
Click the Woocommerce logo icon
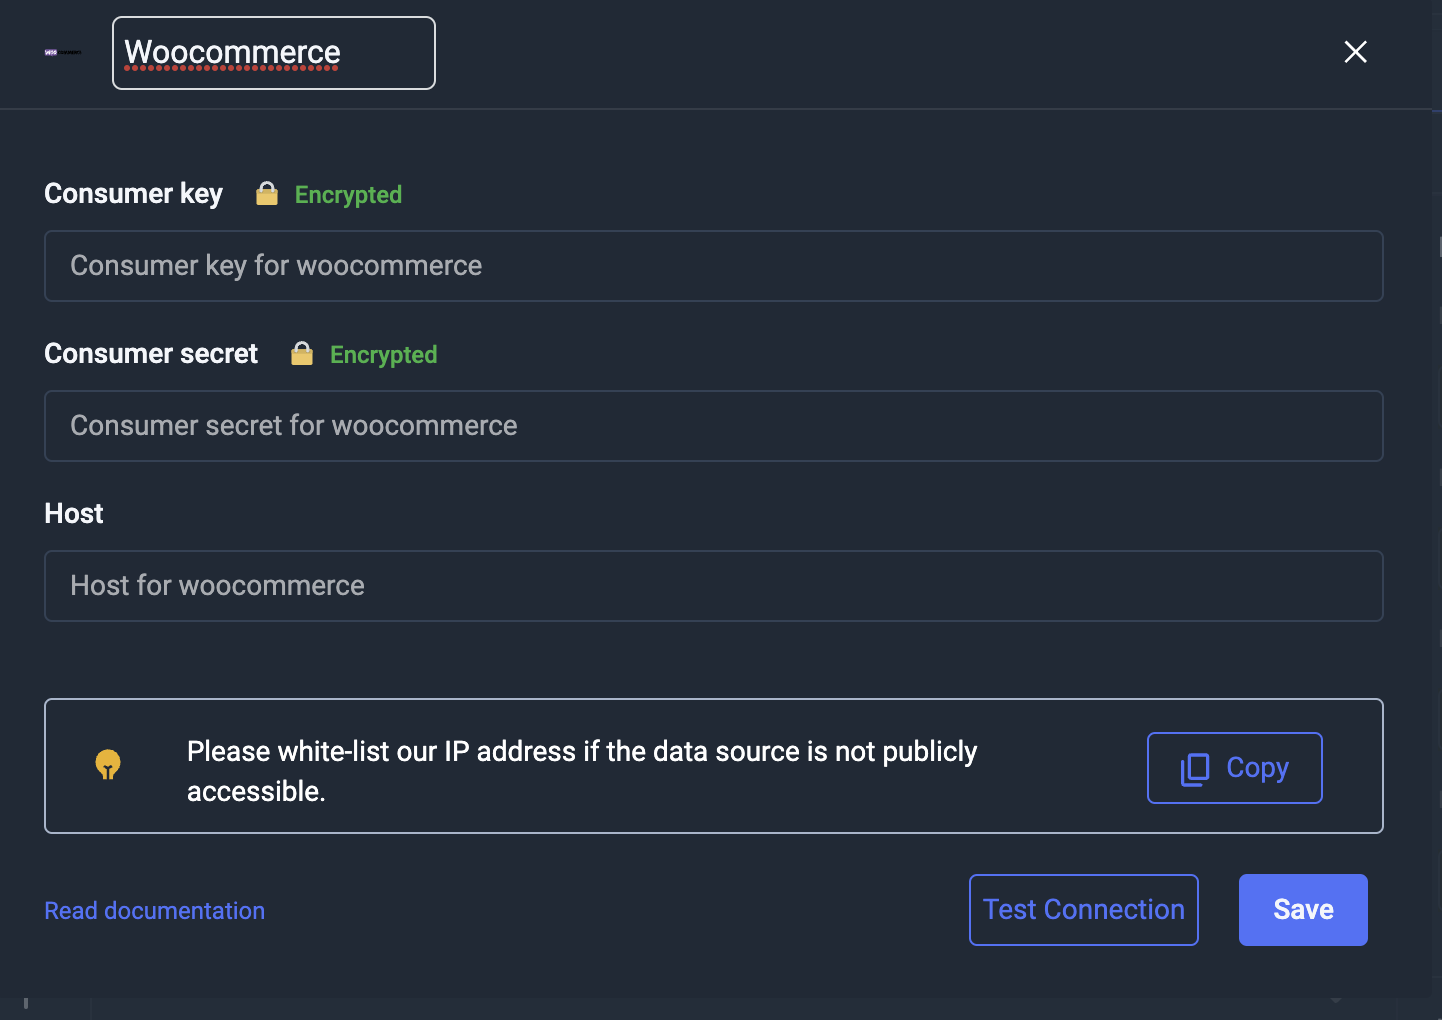tap(63, 53)
